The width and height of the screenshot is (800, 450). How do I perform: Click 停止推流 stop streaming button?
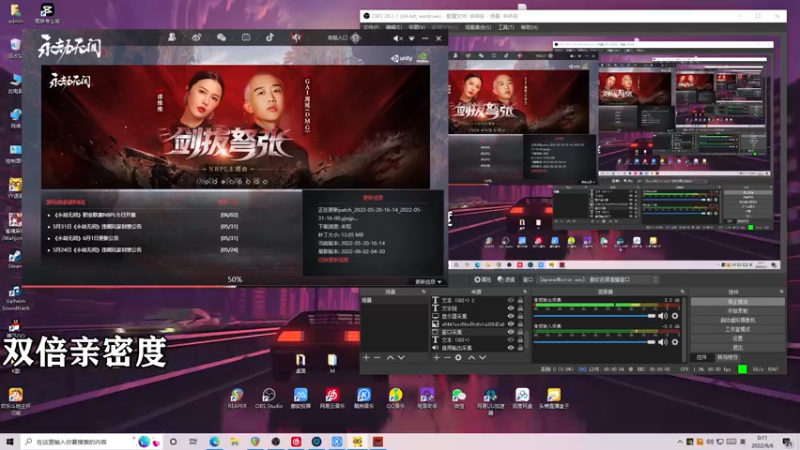point(737,302)
